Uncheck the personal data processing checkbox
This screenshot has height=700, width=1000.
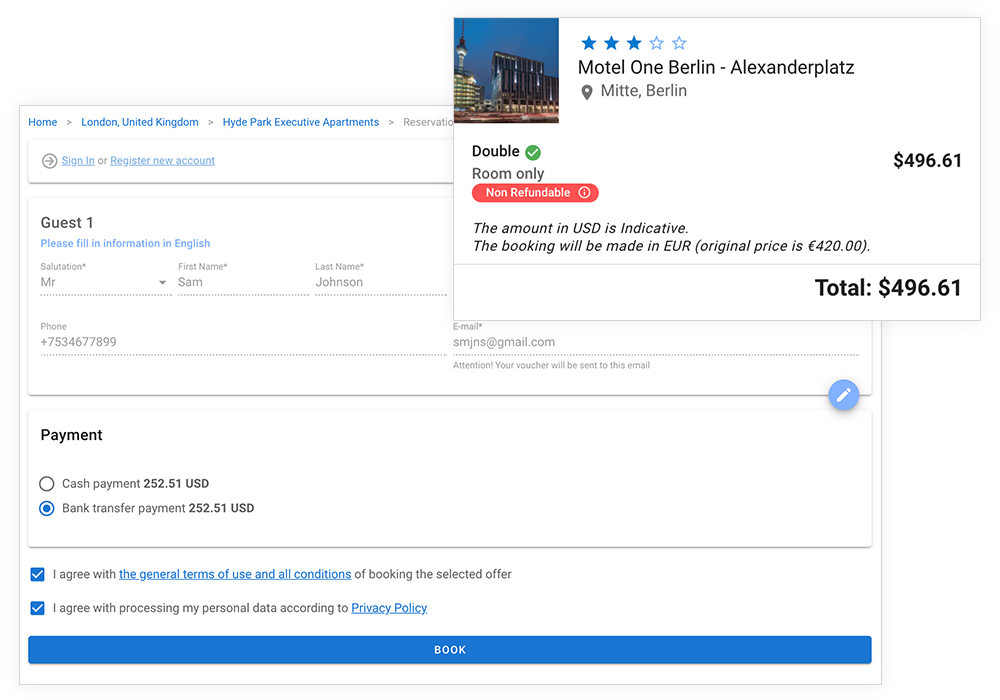[x=37, y=608]
